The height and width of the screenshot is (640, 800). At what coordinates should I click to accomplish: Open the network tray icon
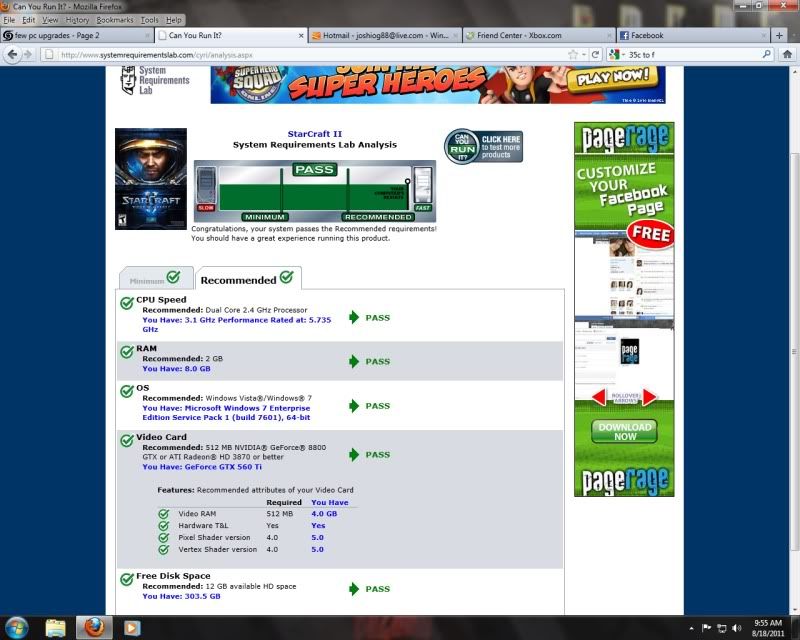(x=722, y=628)
